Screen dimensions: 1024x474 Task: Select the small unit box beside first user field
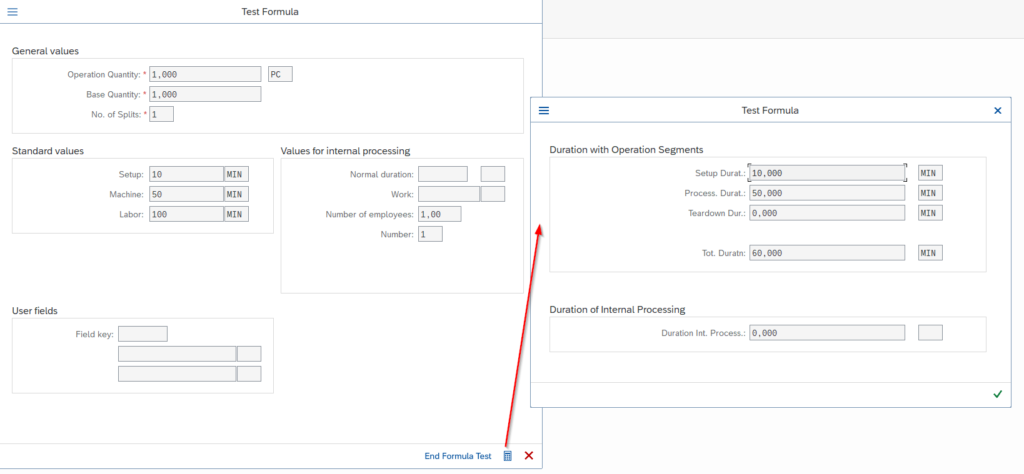[x=249, y=354]
